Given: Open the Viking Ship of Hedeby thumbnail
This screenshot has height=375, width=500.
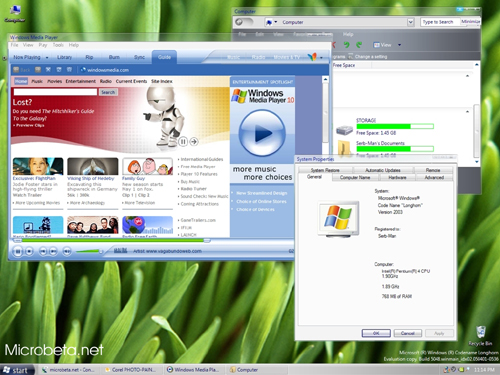Looking at the screenshot, I should [x=93, y=166].
